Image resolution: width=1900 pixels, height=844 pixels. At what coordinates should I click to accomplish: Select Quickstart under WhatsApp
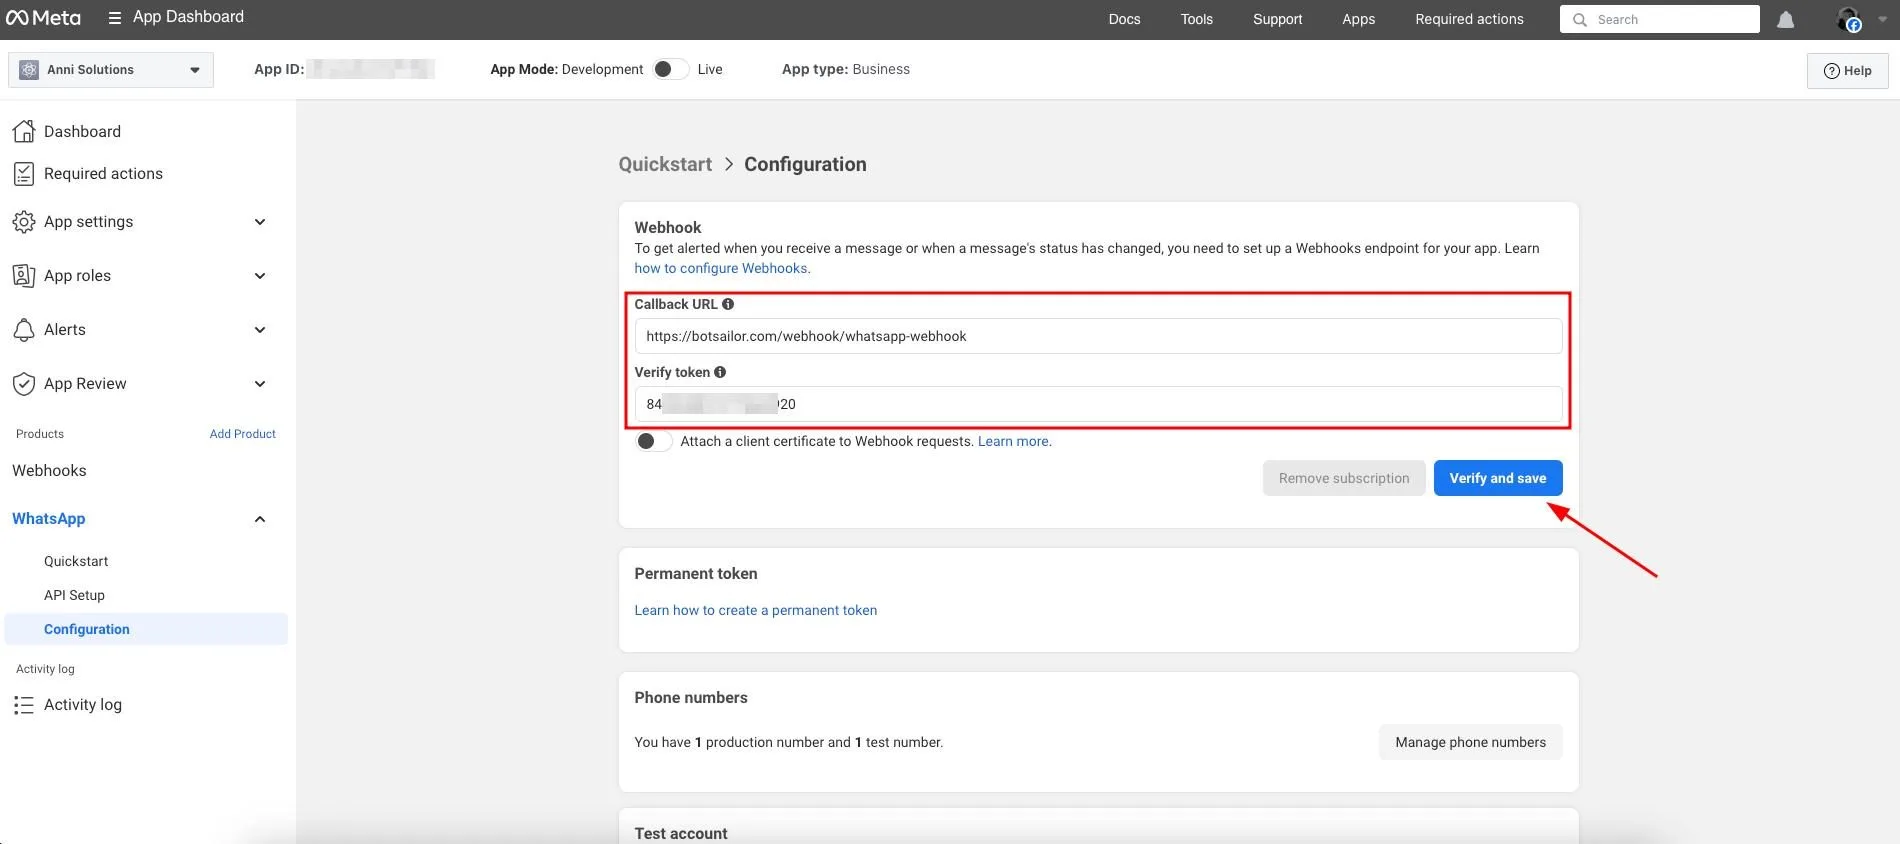pos(76,561)
